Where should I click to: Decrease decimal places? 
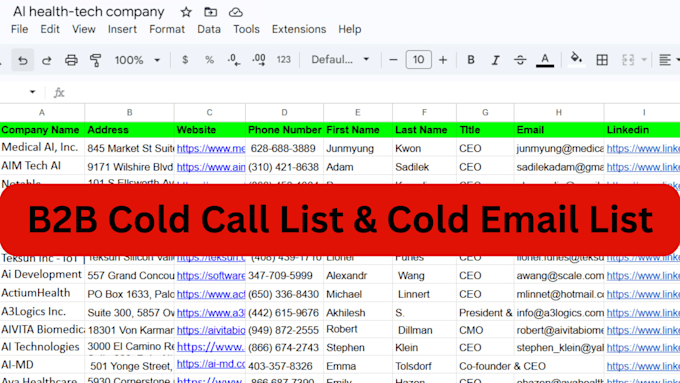[234, 60]
